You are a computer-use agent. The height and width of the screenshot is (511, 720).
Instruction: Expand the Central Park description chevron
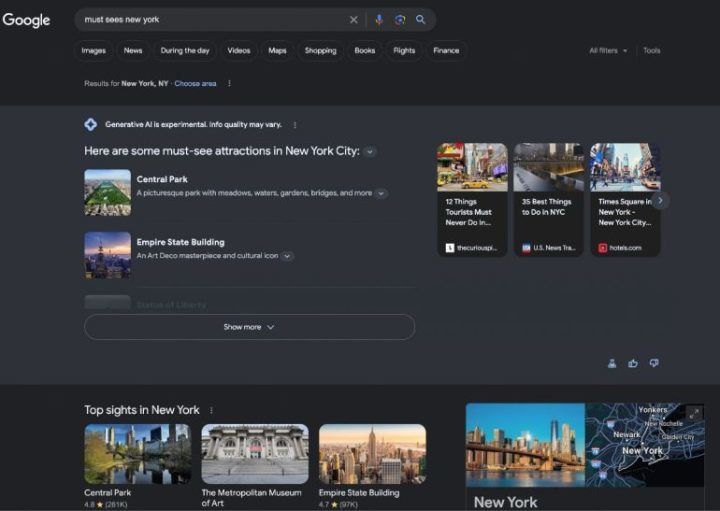(x=381, y=194)
